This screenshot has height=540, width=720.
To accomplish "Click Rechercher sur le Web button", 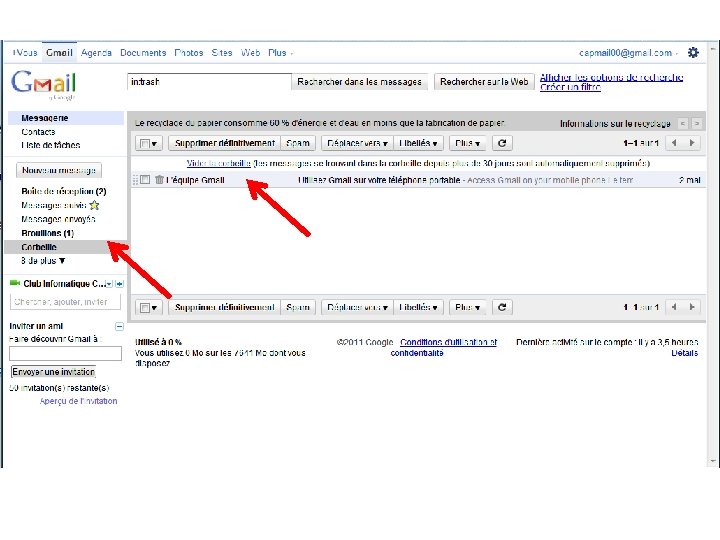I will pyautogui.click(x=484, y=82).
